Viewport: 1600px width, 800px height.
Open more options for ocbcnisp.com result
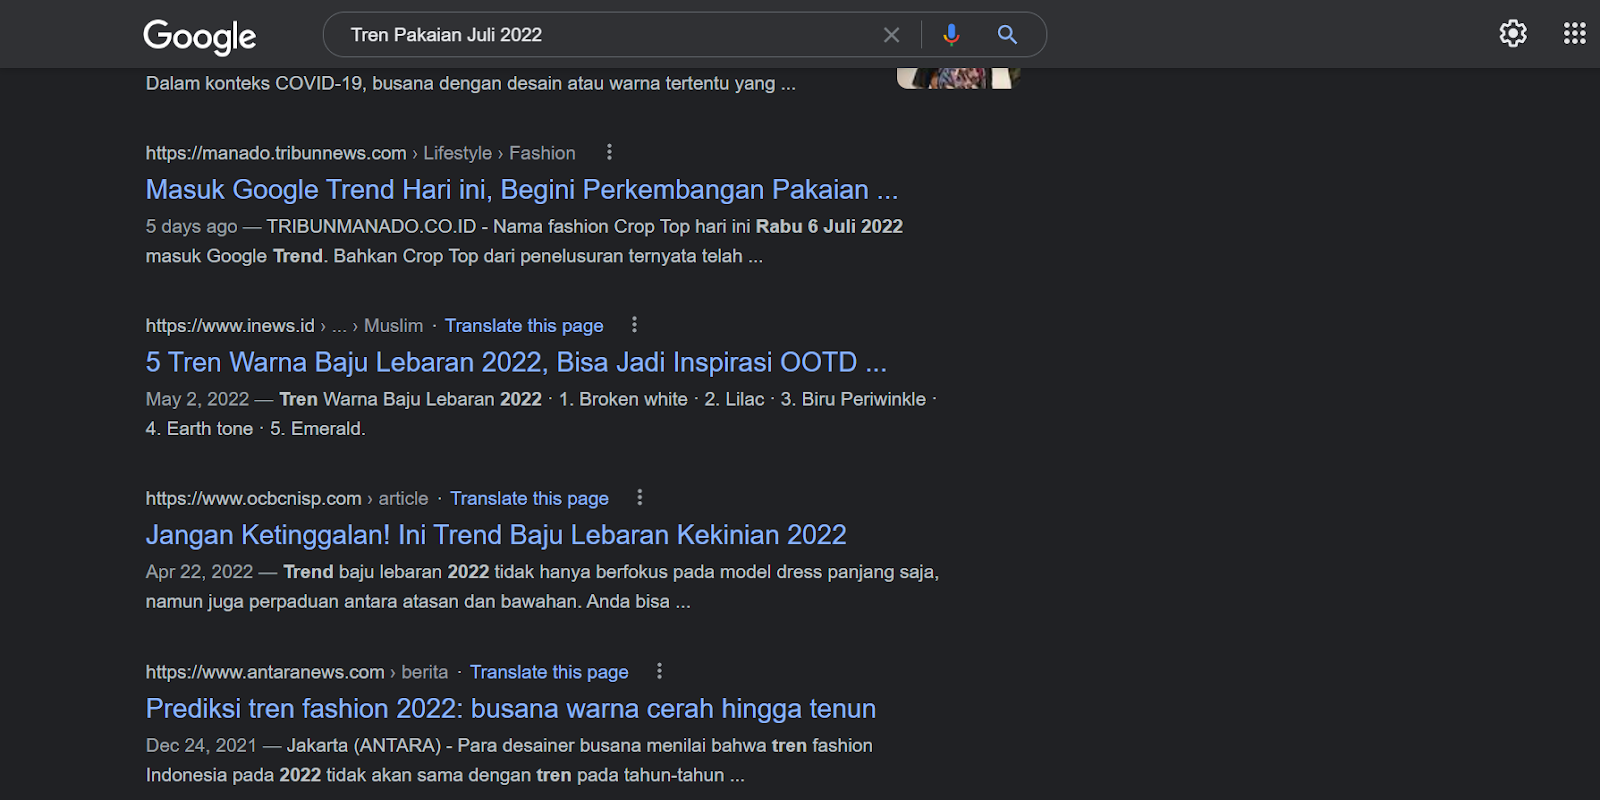640,497
